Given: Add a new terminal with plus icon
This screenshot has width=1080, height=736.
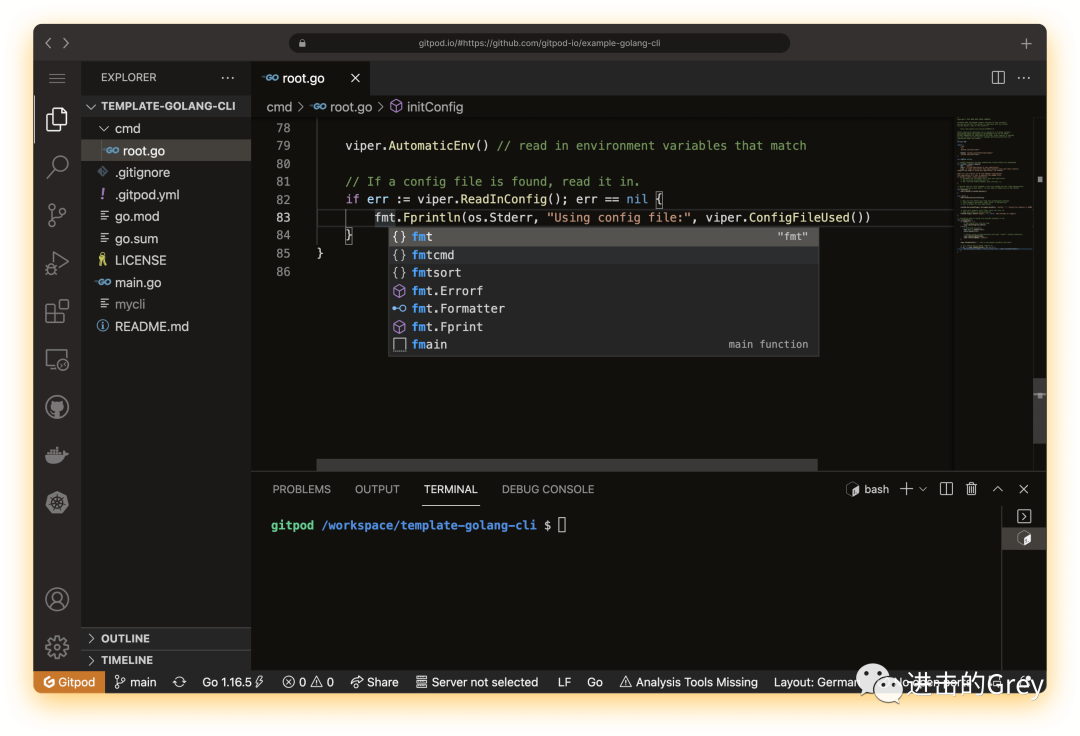Looking at the screenshot, I should (906, 489).
